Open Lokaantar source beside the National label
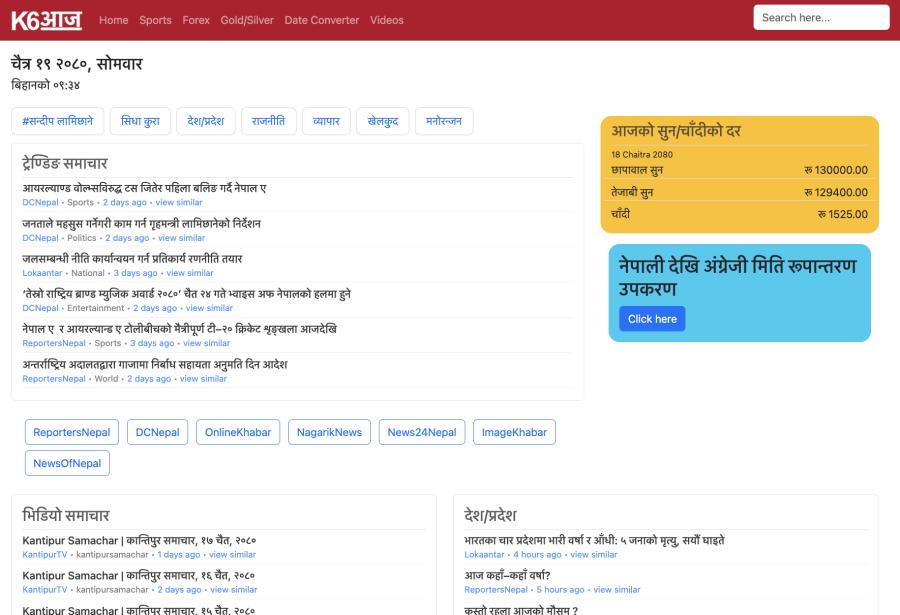Screen dimensions: 900x615 (42, 273)
